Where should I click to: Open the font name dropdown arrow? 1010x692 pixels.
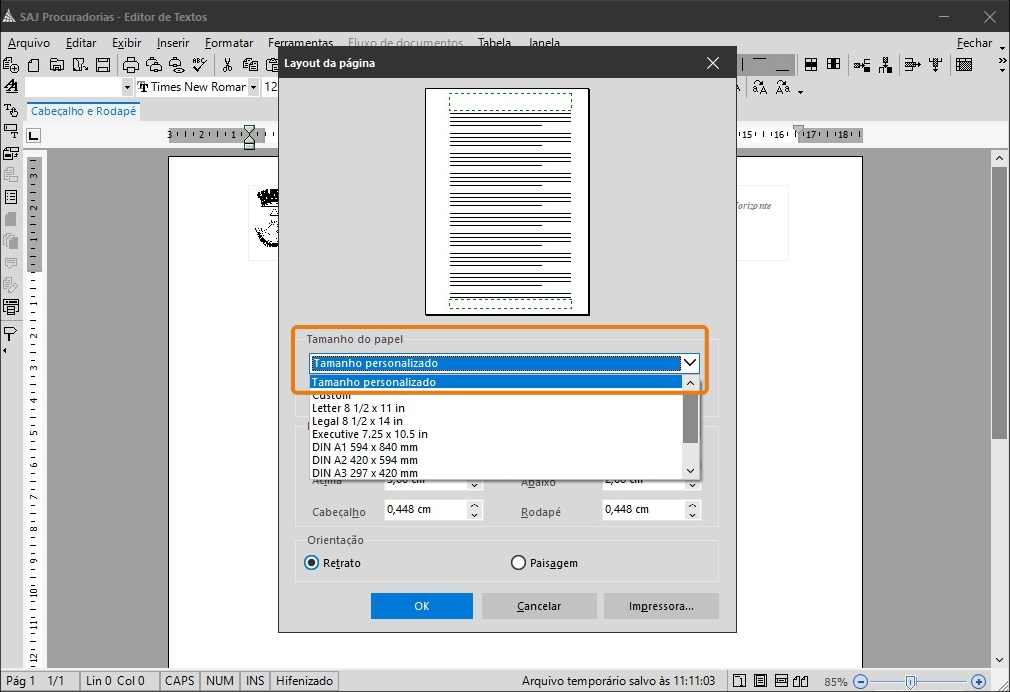coord(254,88)
